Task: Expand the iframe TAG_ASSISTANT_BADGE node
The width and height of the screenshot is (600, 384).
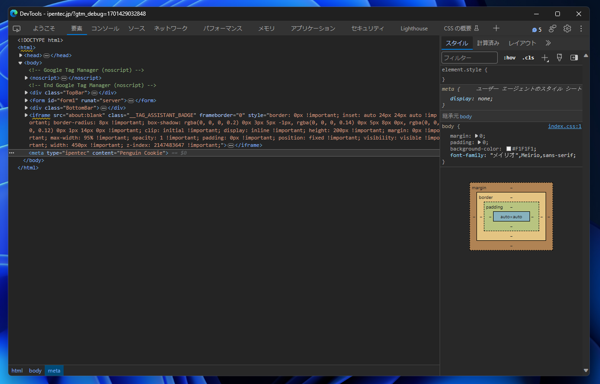Action: click(x=26, y=115)
